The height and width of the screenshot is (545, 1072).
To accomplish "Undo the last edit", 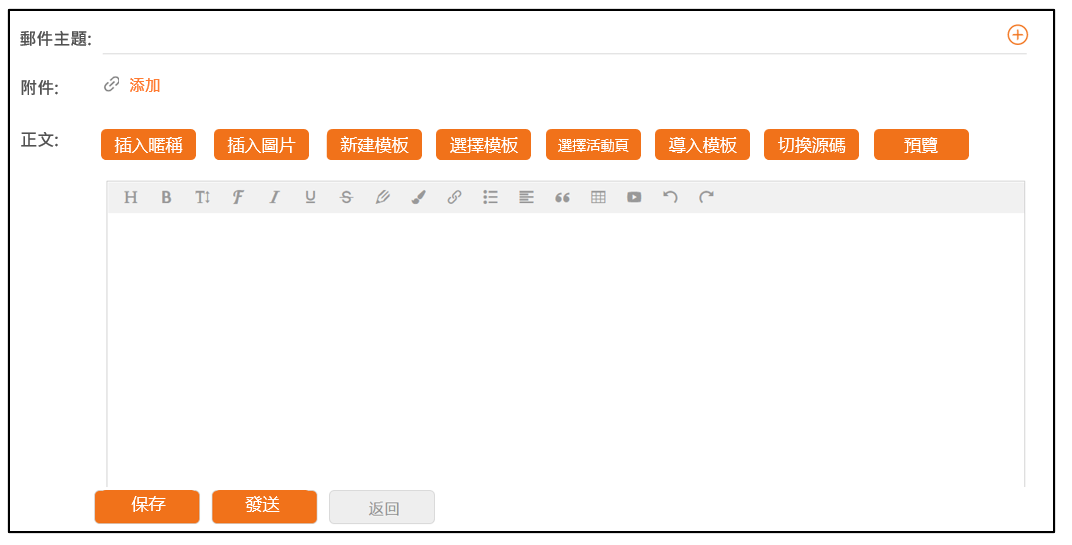I will 670,197.
